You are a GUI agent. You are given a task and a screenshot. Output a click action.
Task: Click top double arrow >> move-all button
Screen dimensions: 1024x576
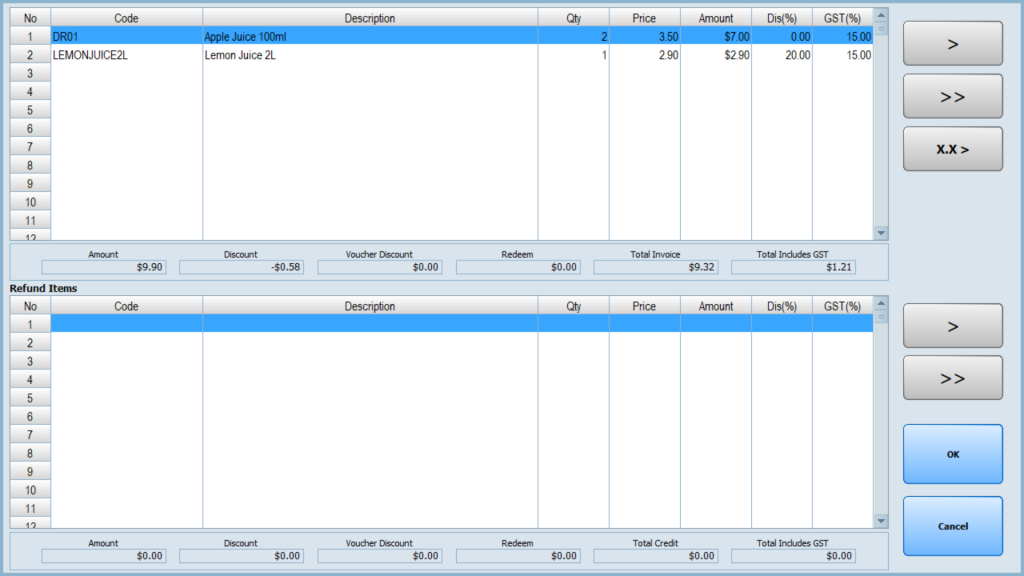(x=952, y=96)
